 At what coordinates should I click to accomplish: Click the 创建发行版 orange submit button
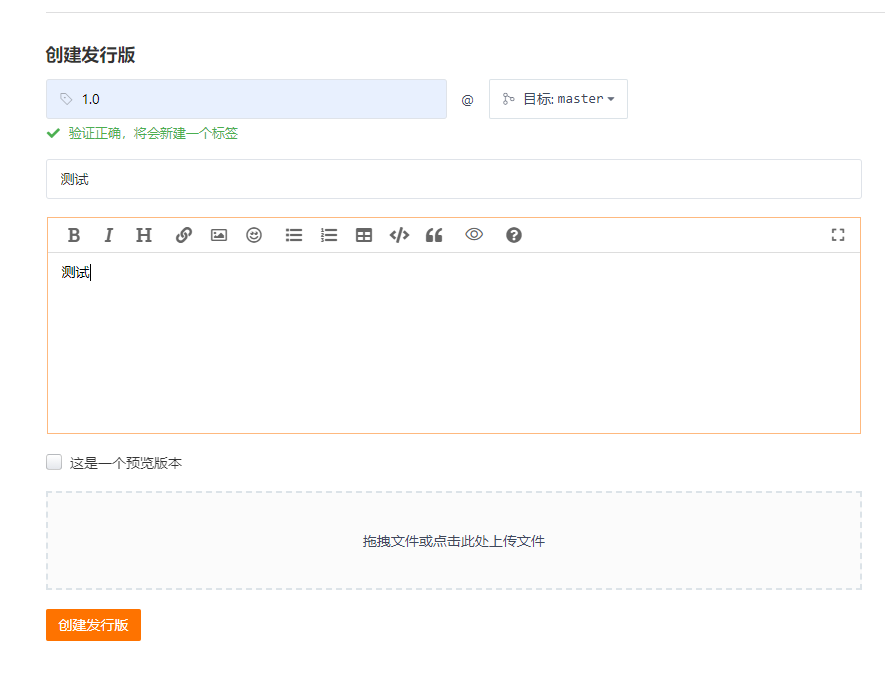tap(93, 625)
